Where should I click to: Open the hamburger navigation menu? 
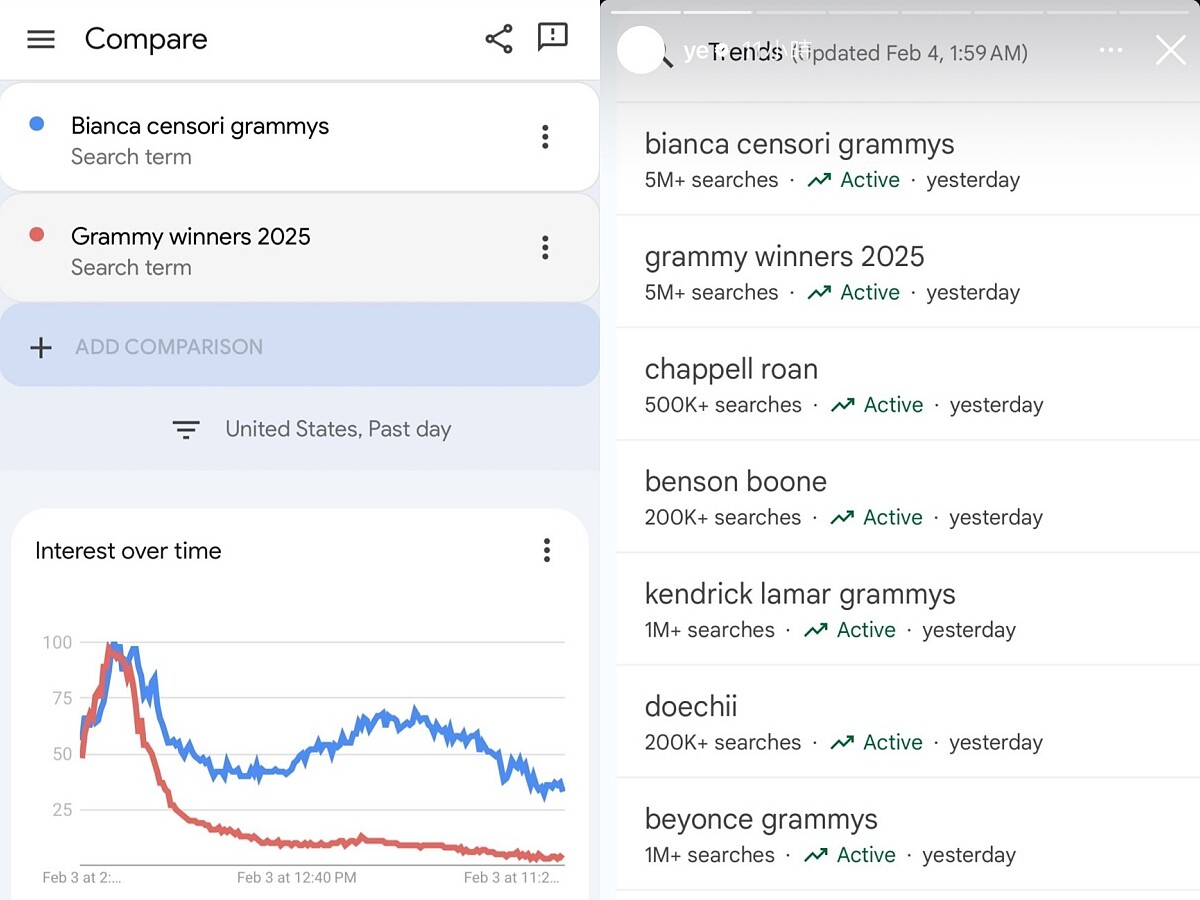41,39
